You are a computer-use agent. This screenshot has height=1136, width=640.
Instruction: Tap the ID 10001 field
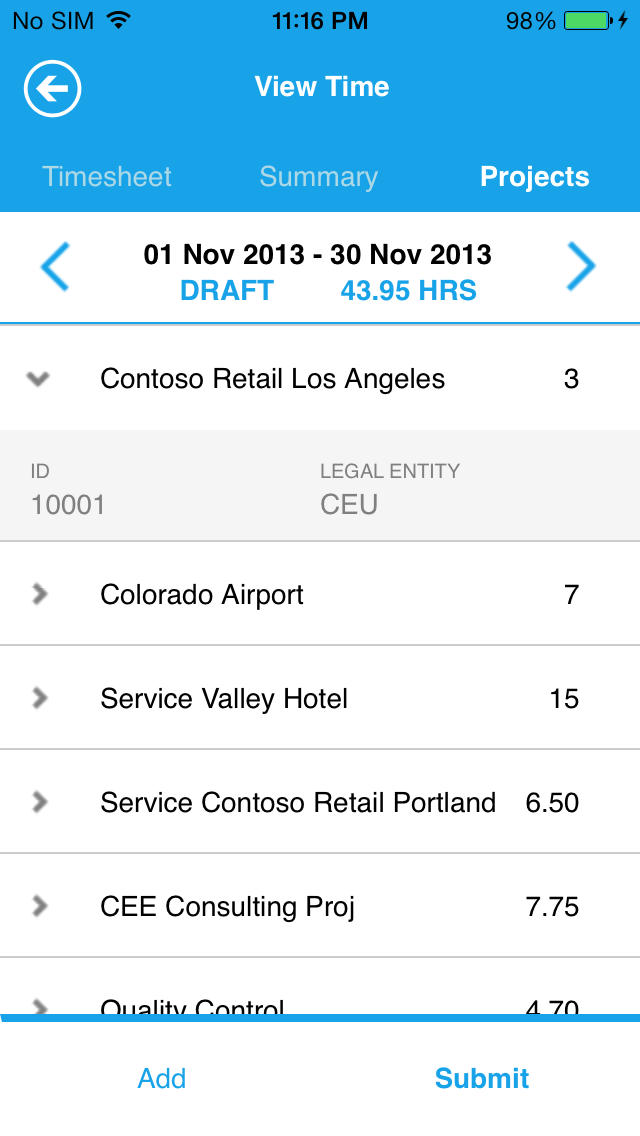pyautogui.click(x=68, y=503)
